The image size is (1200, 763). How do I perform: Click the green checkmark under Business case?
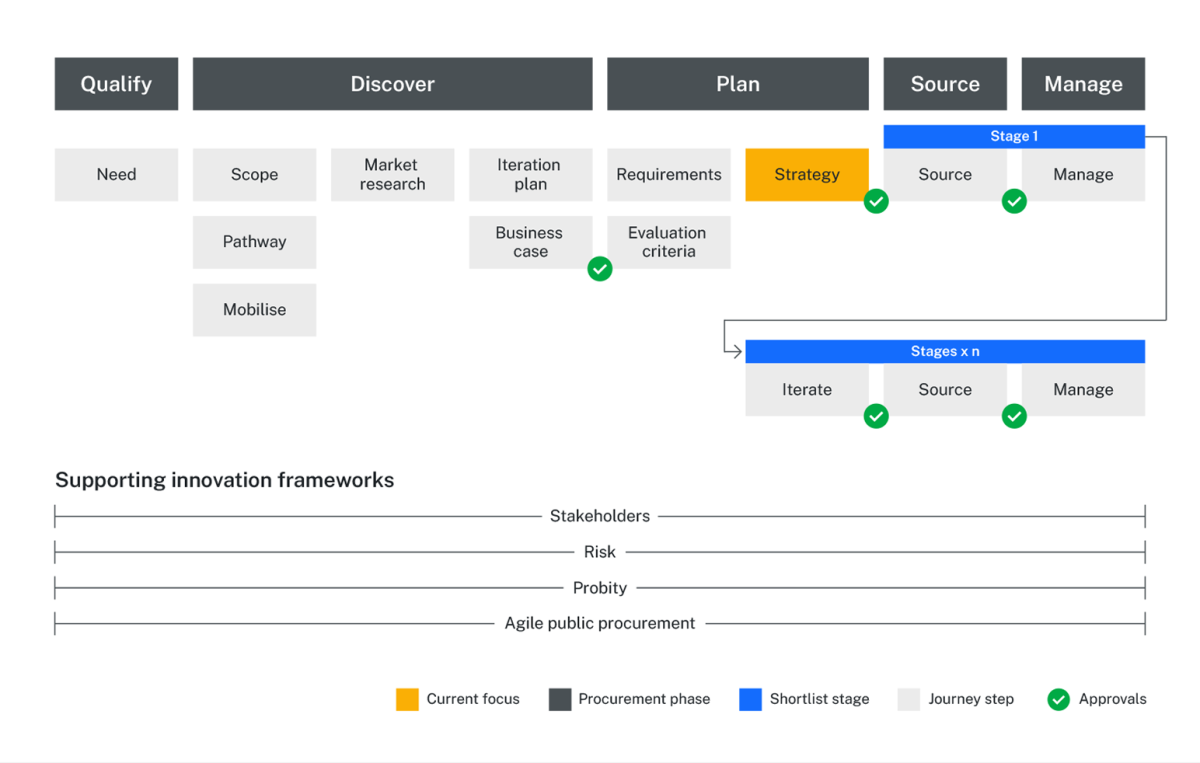(x=600, y=269)
